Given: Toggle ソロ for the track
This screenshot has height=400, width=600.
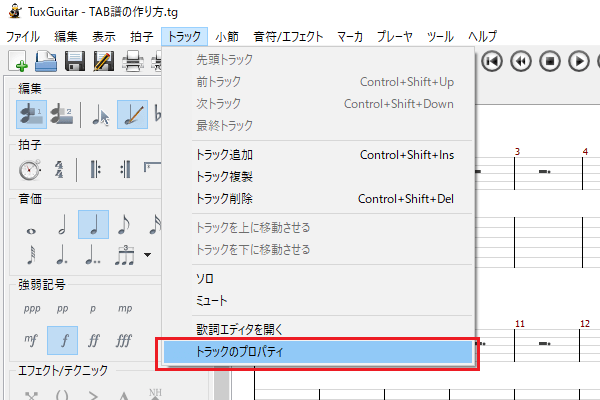Looking at the screenshot, I should [318, 279].
